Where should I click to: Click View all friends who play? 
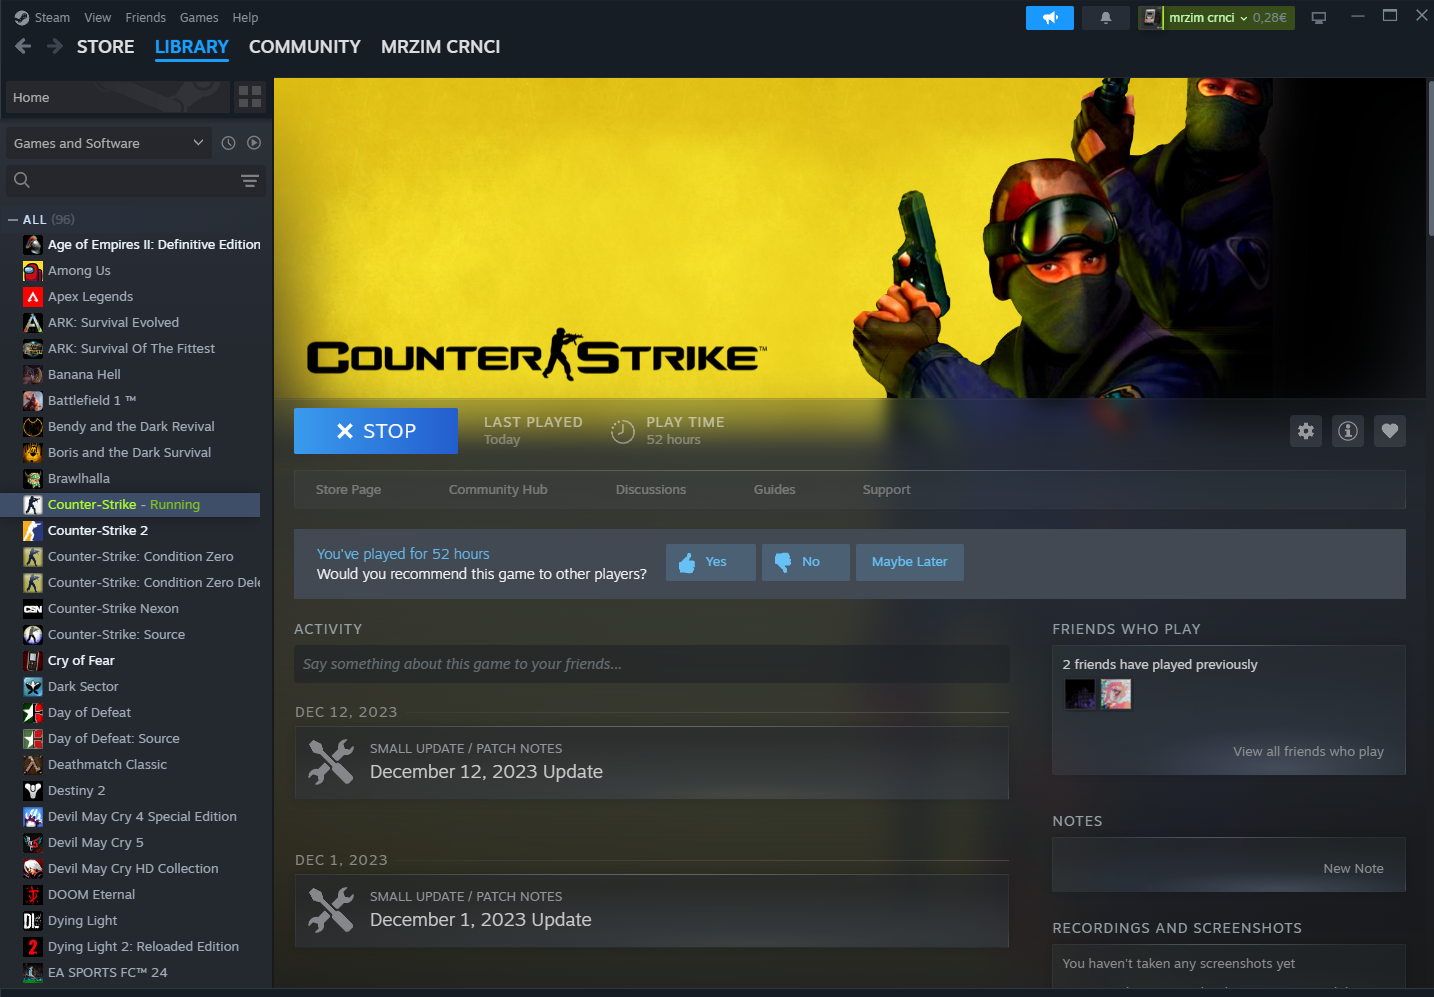1307,752
